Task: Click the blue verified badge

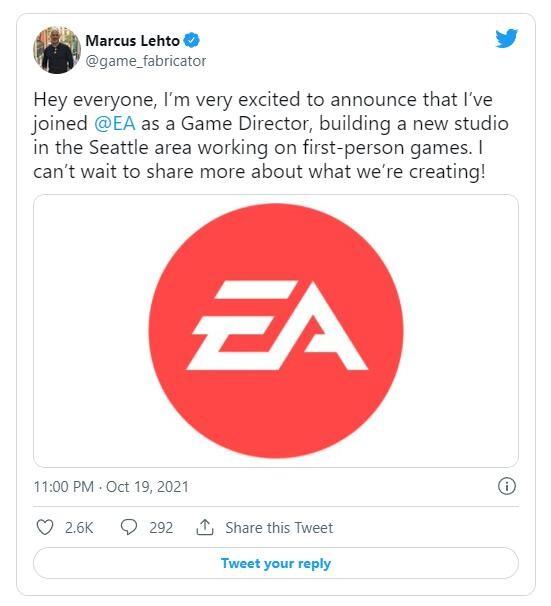Action: tap(192, 40)
